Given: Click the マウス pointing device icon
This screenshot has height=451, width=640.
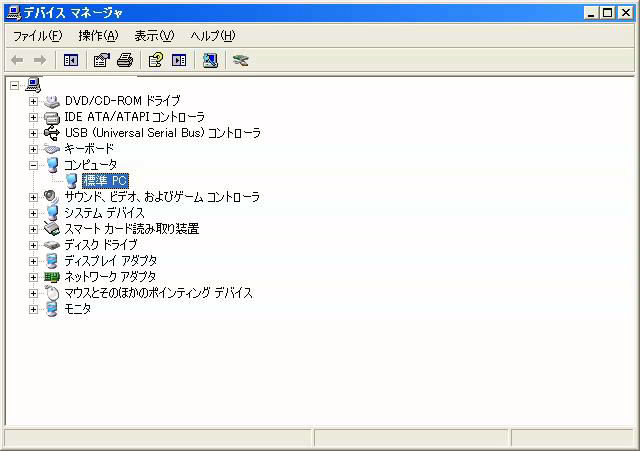Looking at the screenshot, I should pos(52,293).
